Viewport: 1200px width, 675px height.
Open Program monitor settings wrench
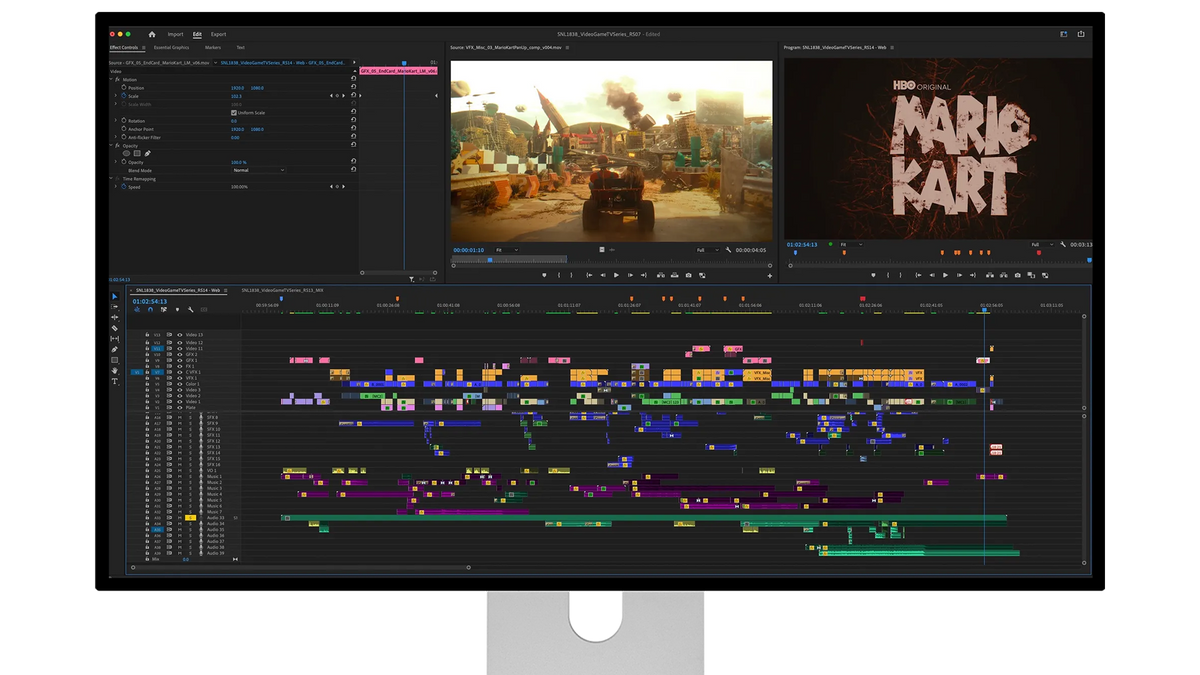pyautogui.click(x=1063, y=244)
